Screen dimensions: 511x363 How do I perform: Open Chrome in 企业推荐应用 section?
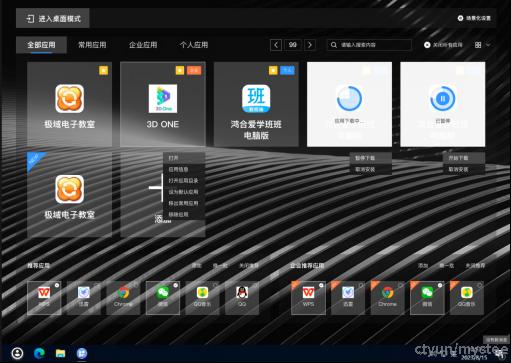(388, 298)
